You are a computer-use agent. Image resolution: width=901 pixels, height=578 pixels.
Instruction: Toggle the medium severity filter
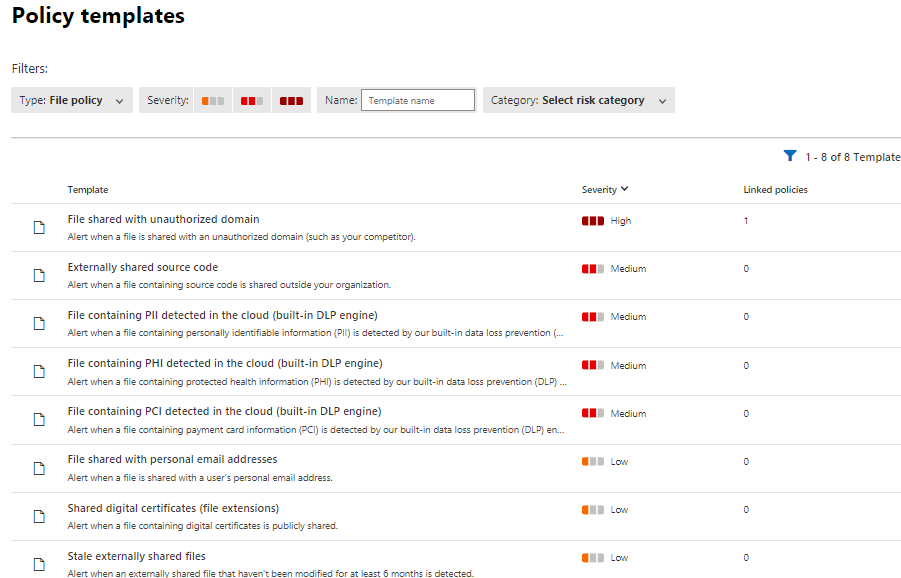pyautogui.click(x=252, y=100)
